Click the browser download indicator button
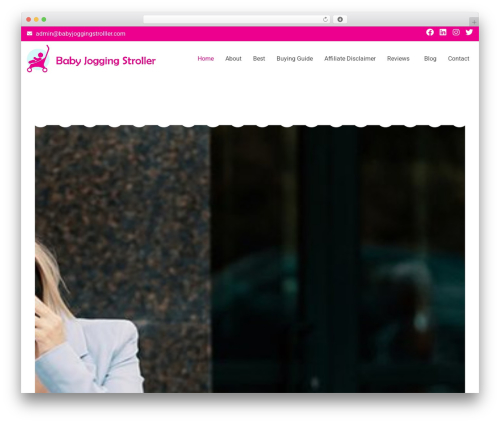This screenshot has width=500, height=423. tap(340, 19)
